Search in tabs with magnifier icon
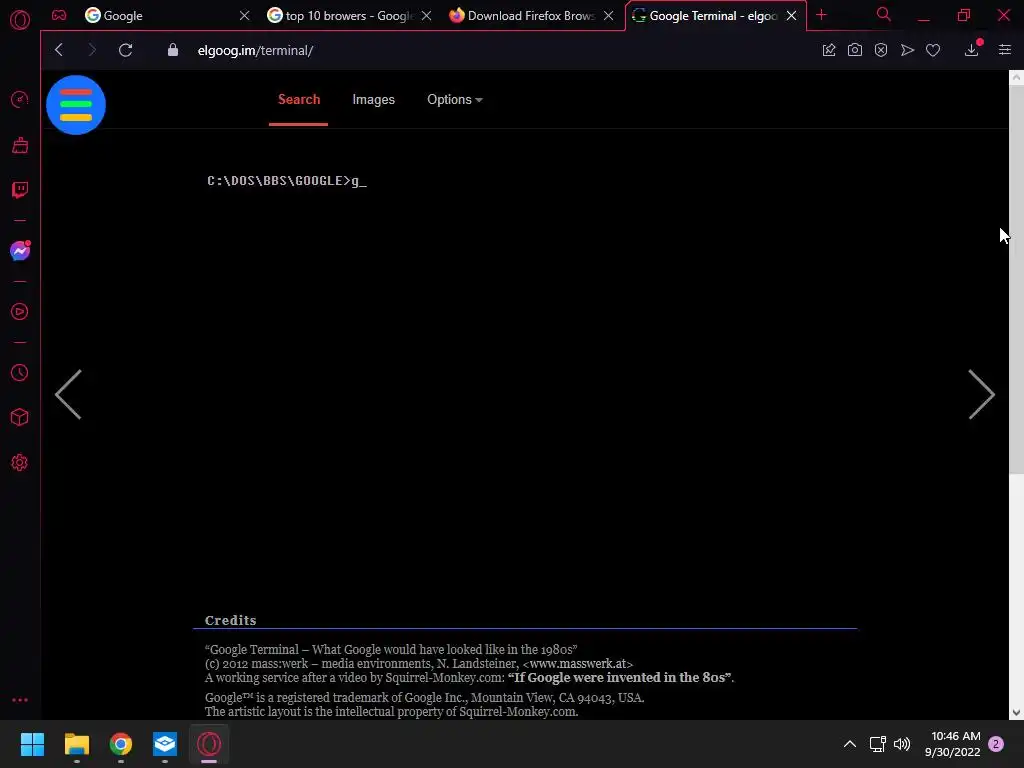This screenshot has width=1024, height=768. (x=884, y=14)
